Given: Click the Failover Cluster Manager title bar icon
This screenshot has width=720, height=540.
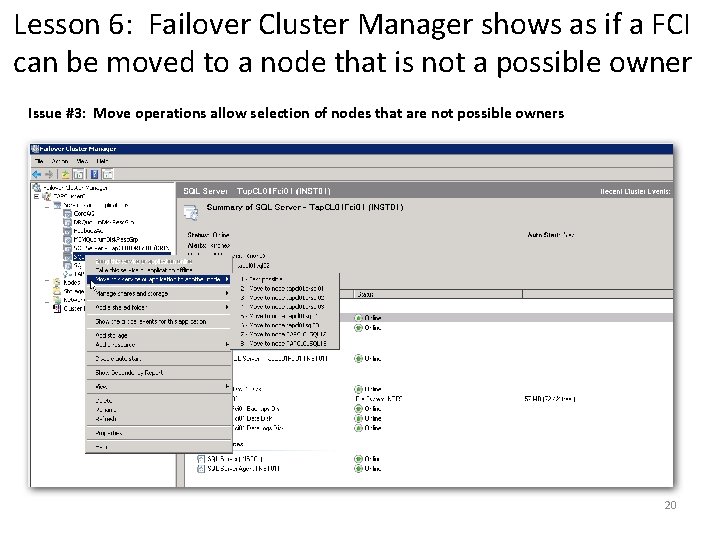Looking at the screenshot, I should click(35, 149).
